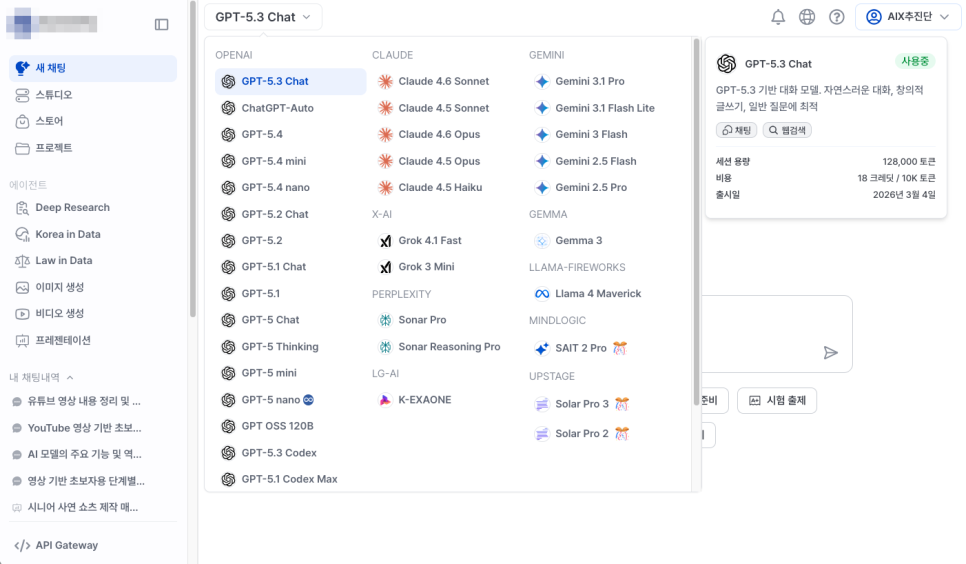Open chat '유튜브 영상 내용 정리 및 ...'

pos(84,401)
